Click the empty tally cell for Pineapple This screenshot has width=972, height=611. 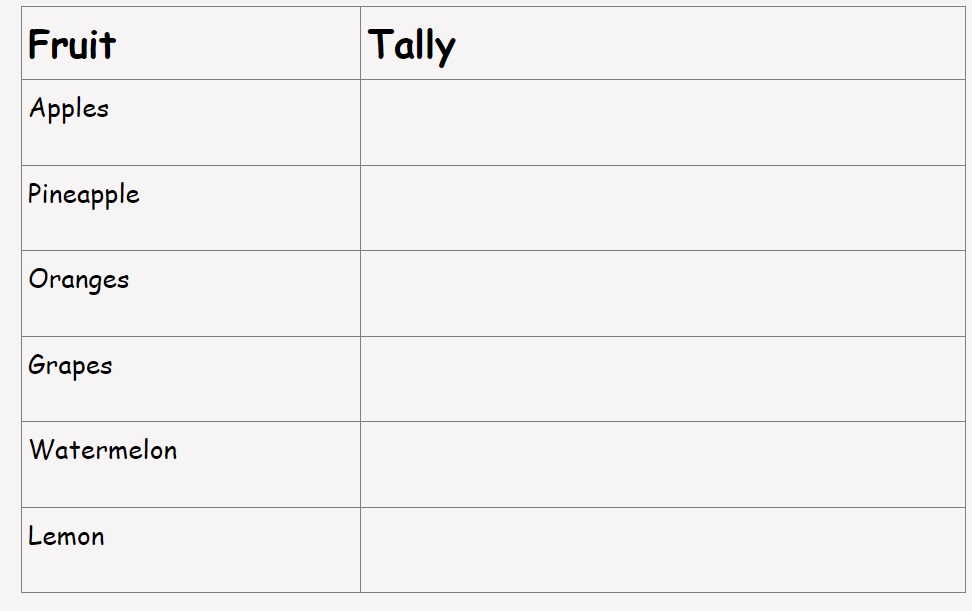(x=663, y=208)
